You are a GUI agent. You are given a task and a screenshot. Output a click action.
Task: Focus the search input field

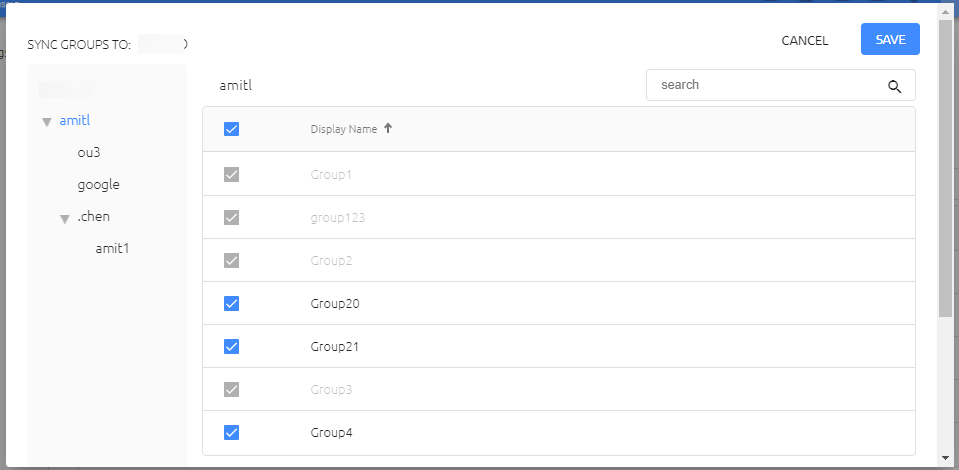tap(771, 85)
